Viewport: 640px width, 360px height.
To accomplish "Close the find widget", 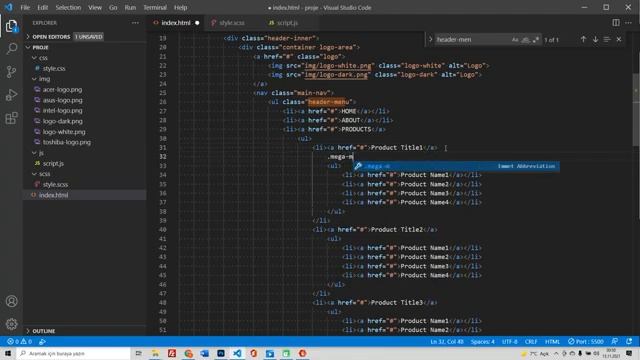I will pyautogui.click(x=619, y=40).
